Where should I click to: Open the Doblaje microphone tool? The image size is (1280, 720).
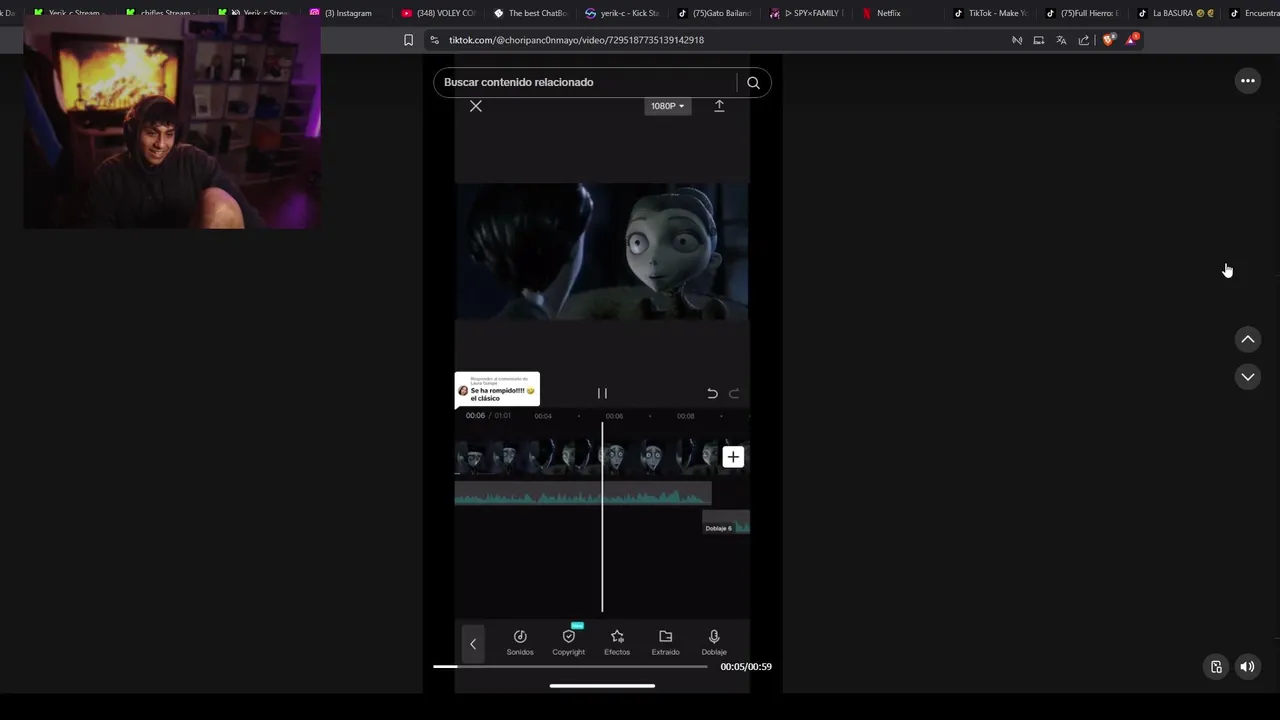click(714, 642)
